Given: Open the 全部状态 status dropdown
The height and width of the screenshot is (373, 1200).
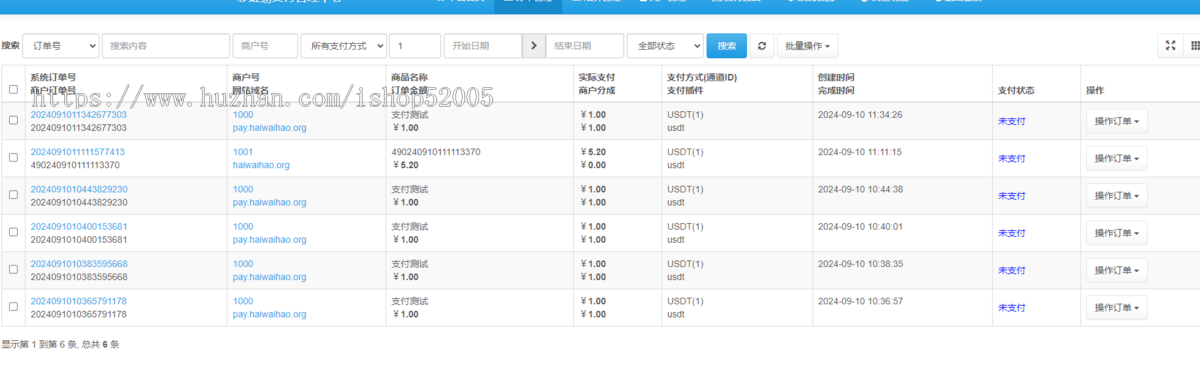Looking at the screenshot, I should click(665, 46).
